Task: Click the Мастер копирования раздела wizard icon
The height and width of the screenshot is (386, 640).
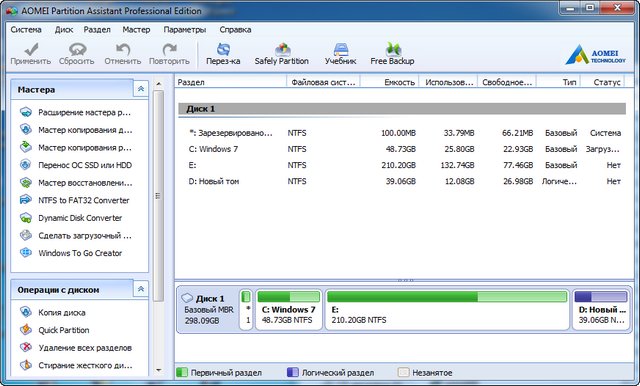Action: click(x=26, y=147)
